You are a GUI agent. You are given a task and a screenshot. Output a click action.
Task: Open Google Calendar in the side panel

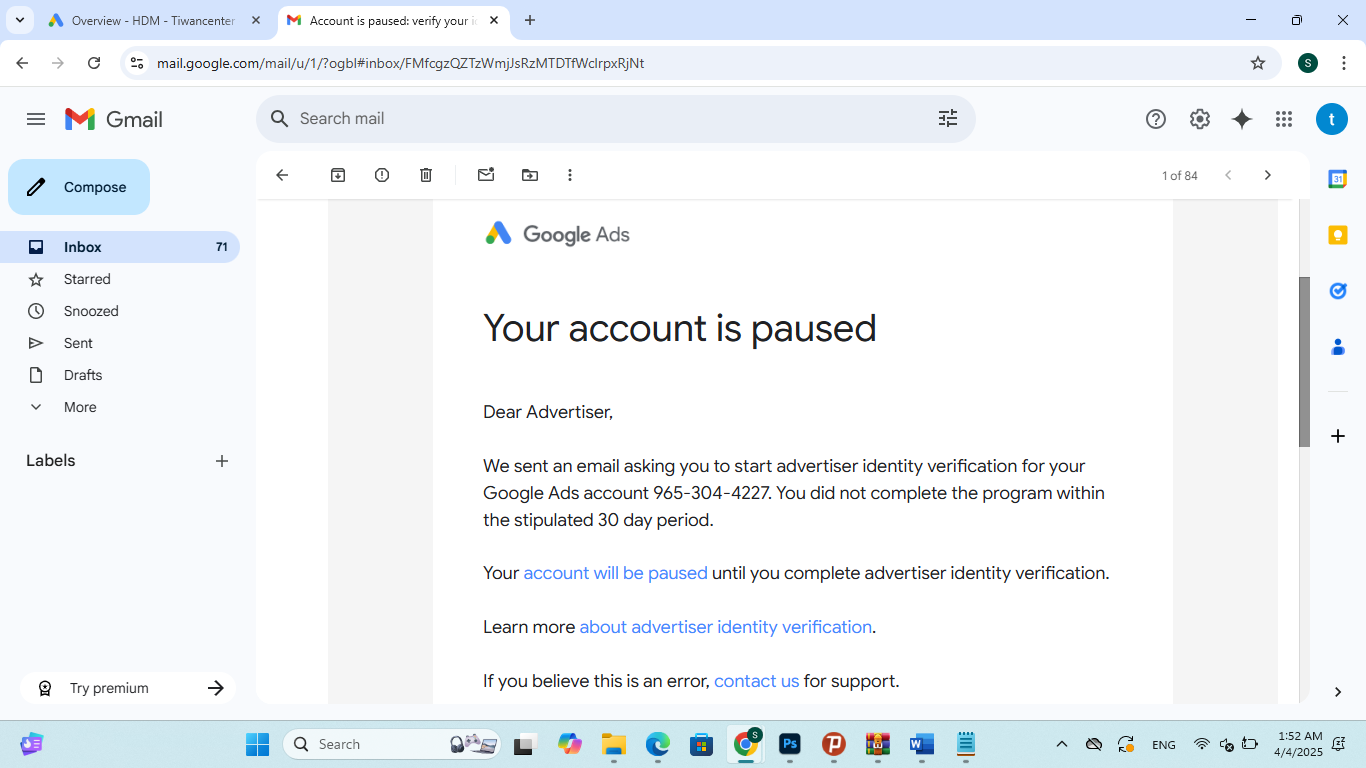[x=1337, y=179]
